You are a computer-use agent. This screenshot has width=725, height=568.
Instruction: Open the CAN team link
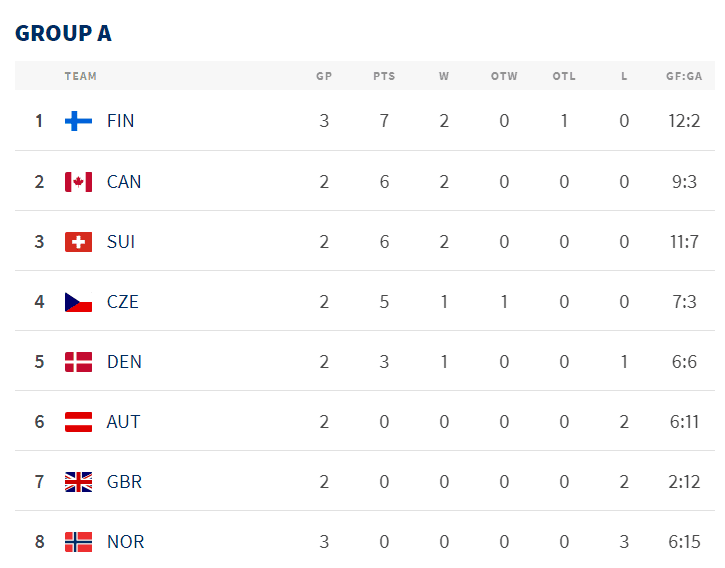(x=124, y=181)
